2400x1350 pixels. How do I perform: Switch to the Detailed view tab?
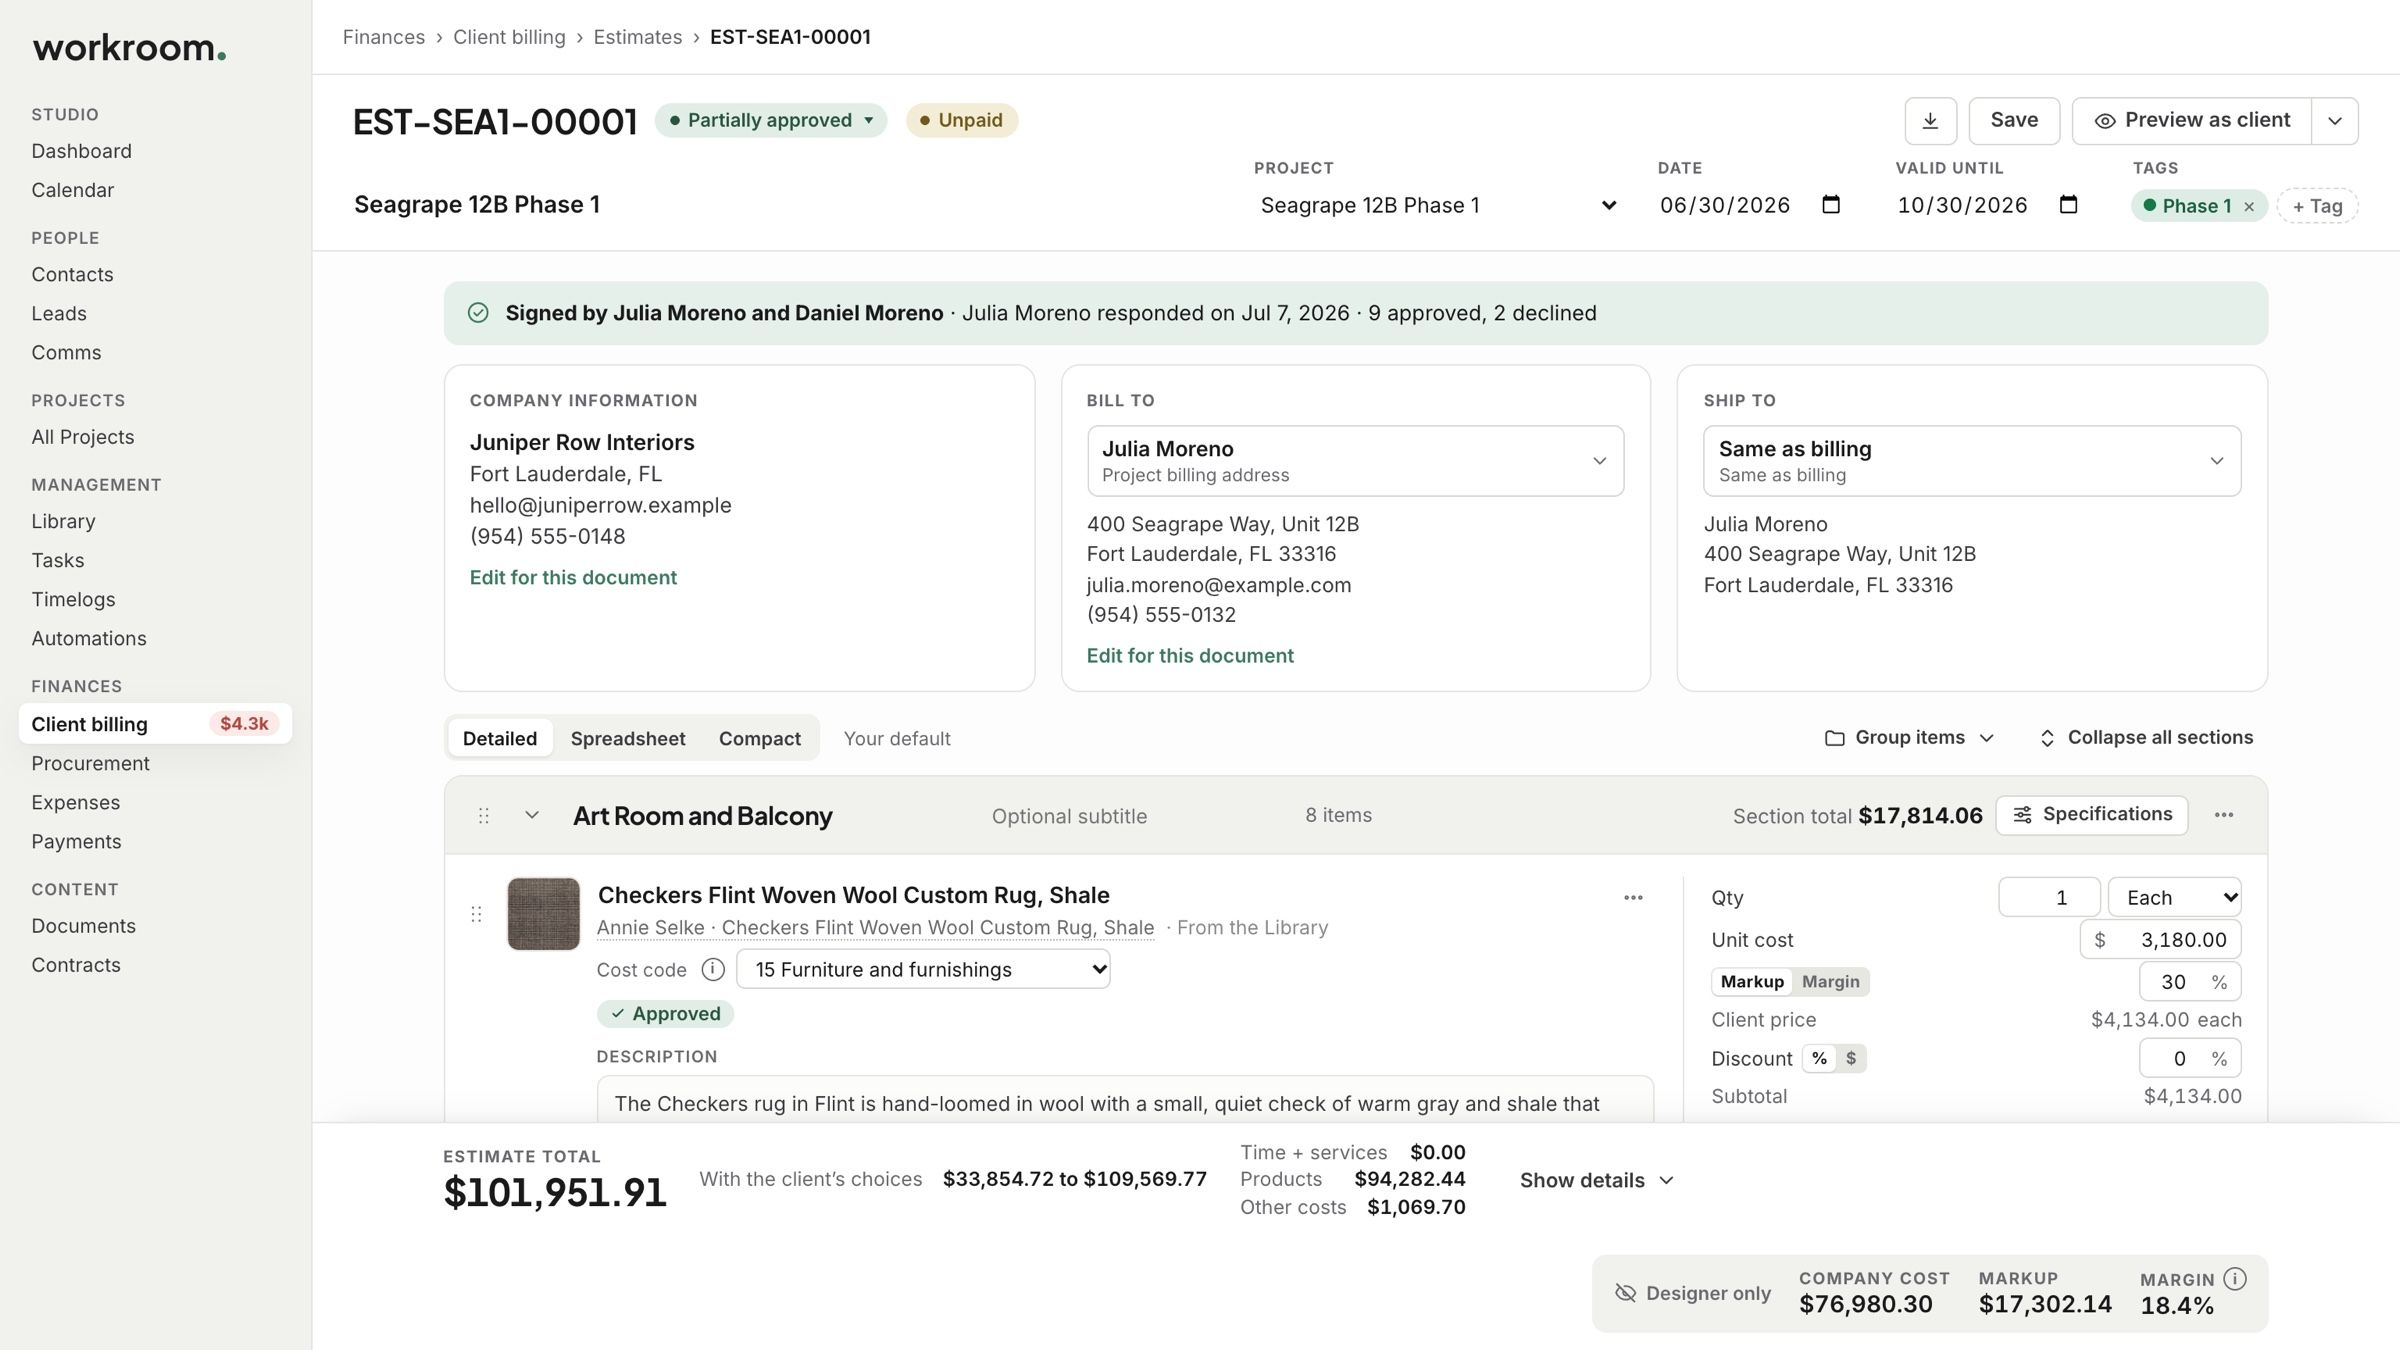click(x=500, y=738)
